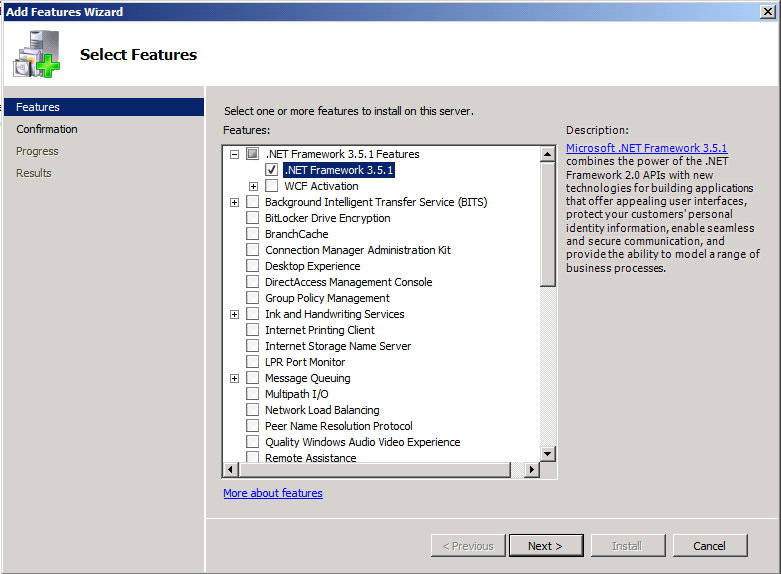Screen dimensions: 781x574
Task: Enable Group Policy Management checkbox
Action: coord(253,297)
